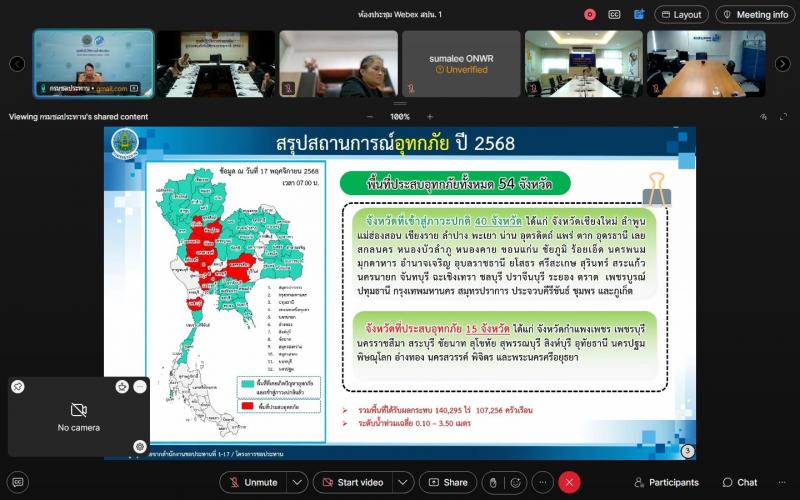This screenshot has width=800, height=500.
Task: Click the red recording indicator icon
Action: [x=590, y=15]
